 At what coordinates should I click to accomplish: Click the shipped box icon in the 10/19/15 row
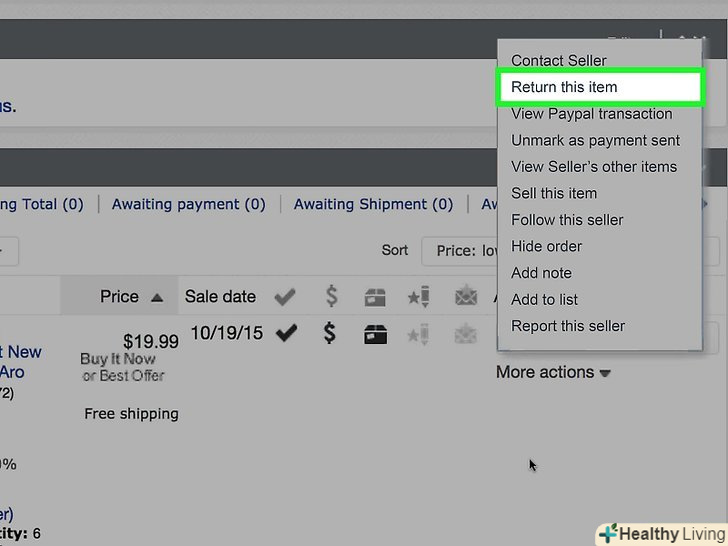[375, 333]
